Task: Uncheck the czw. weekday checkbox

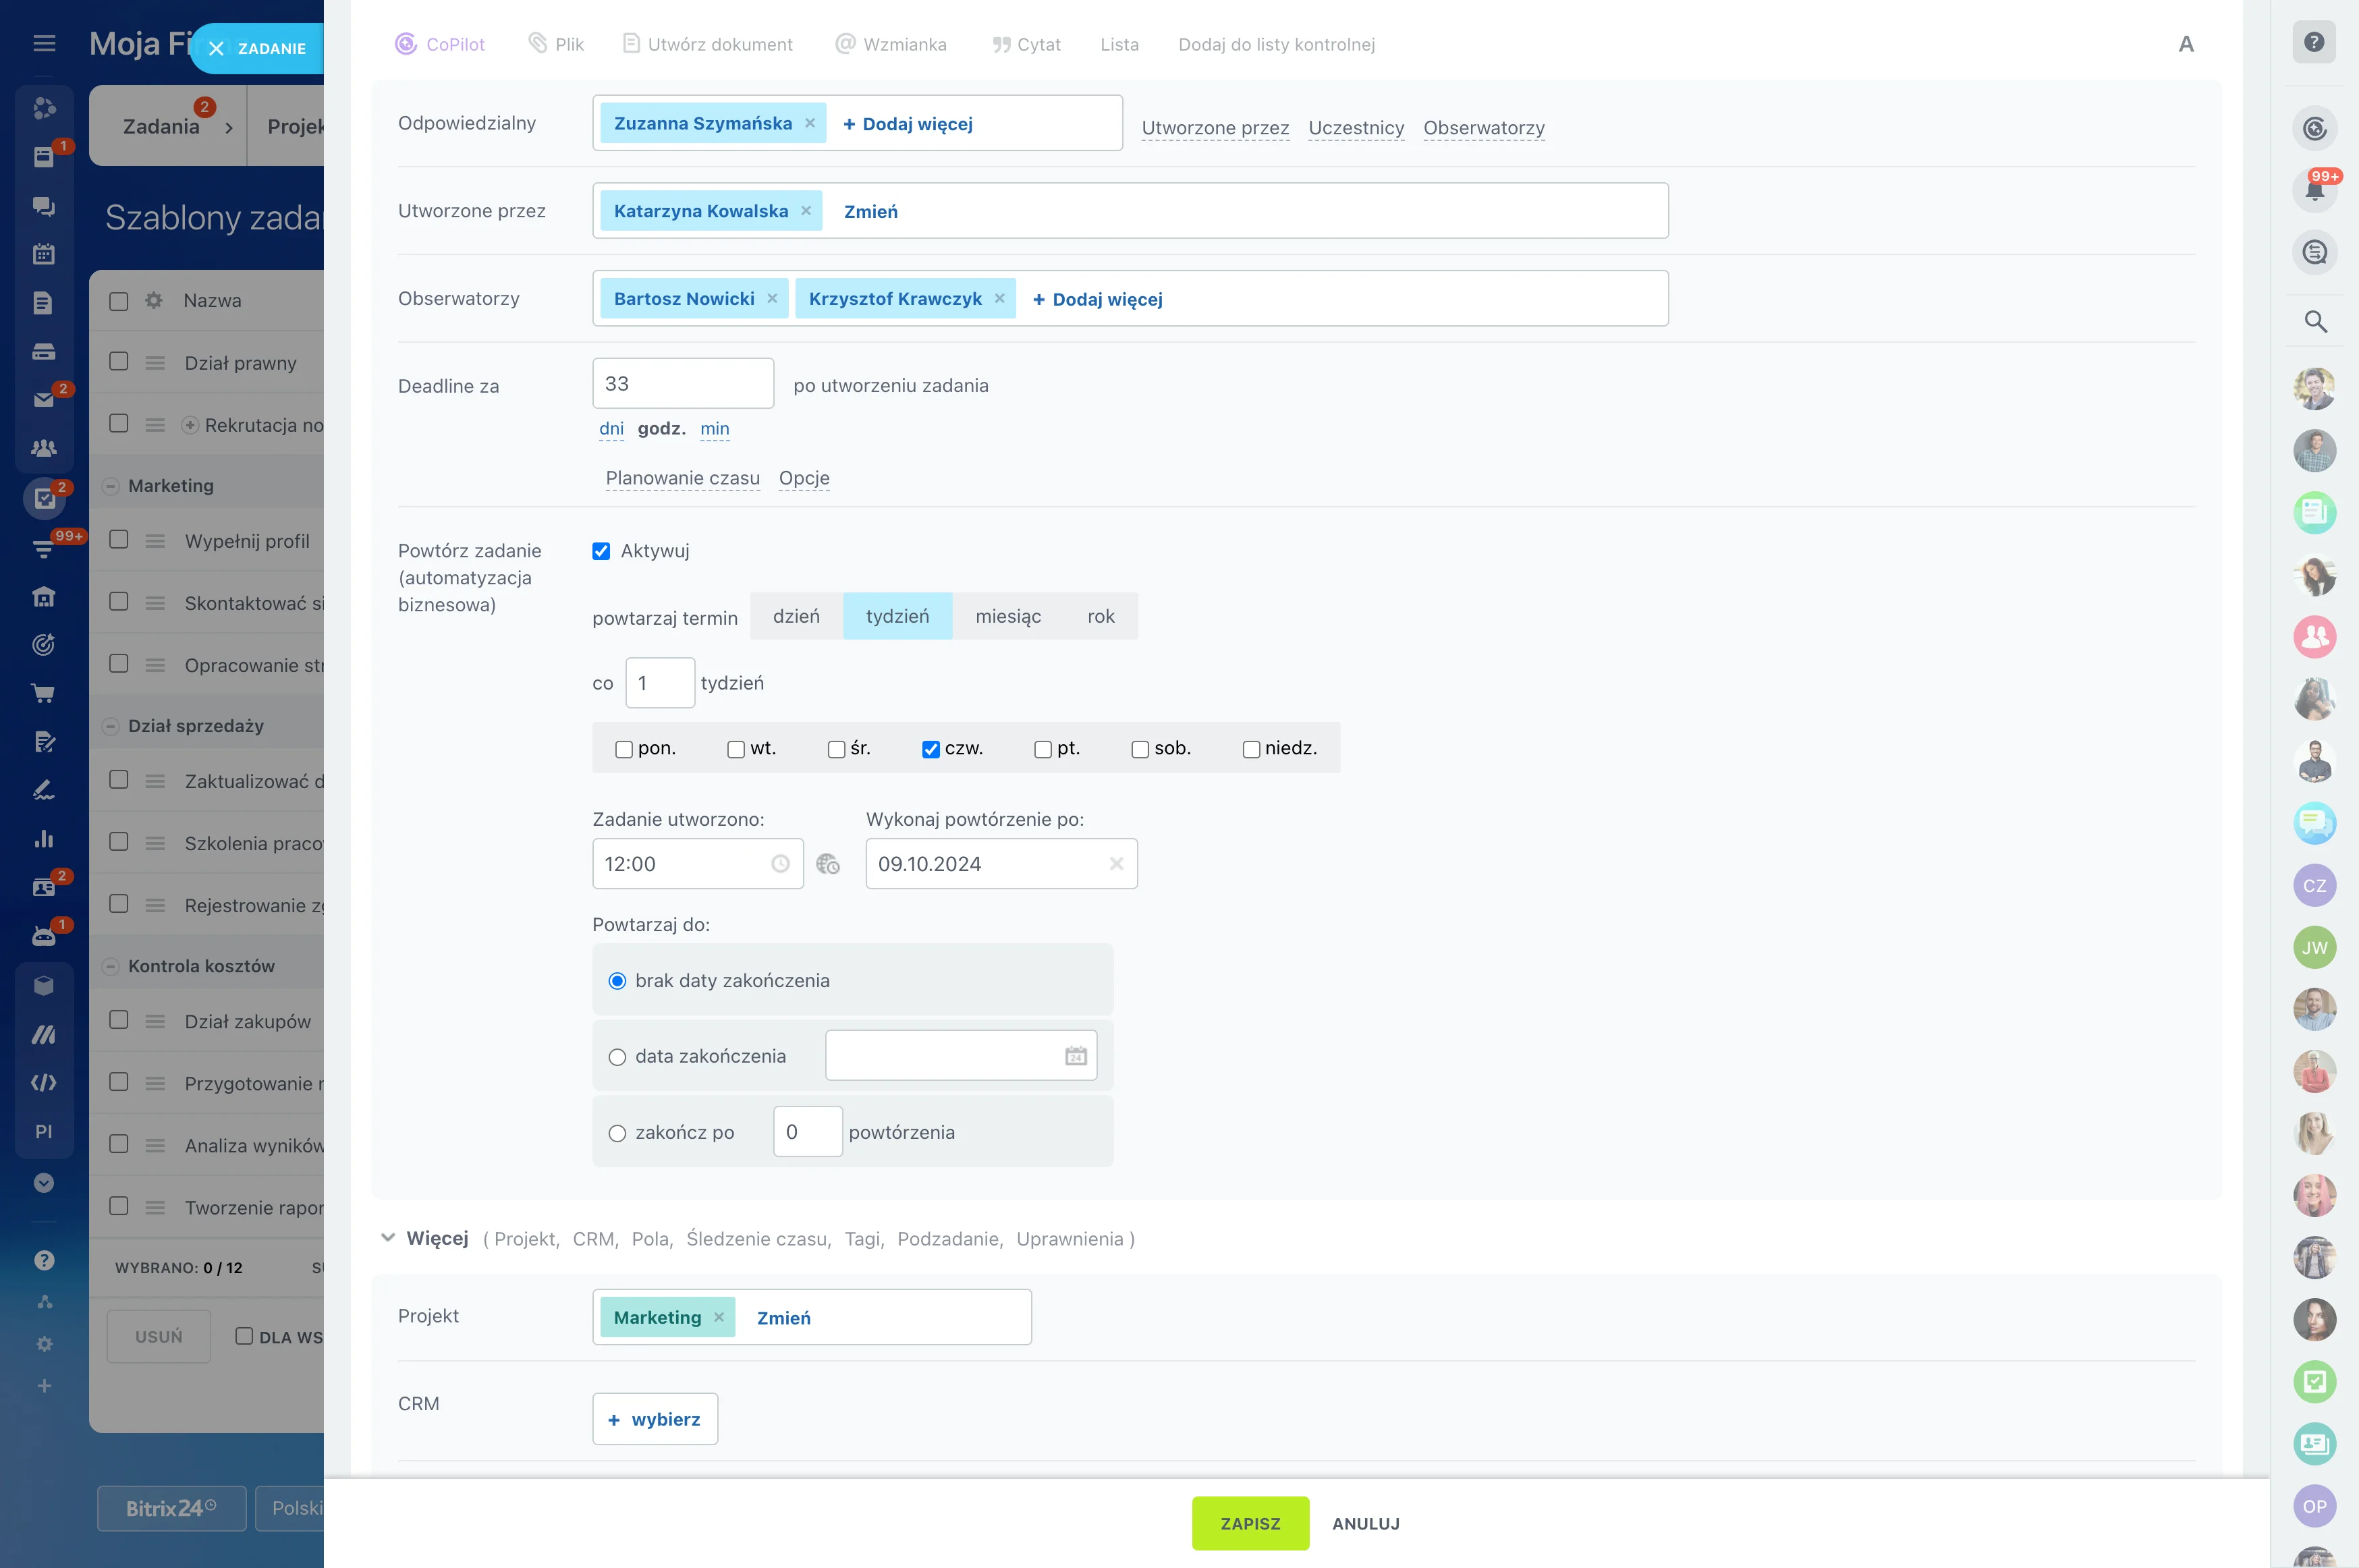Action: [931, 748]
